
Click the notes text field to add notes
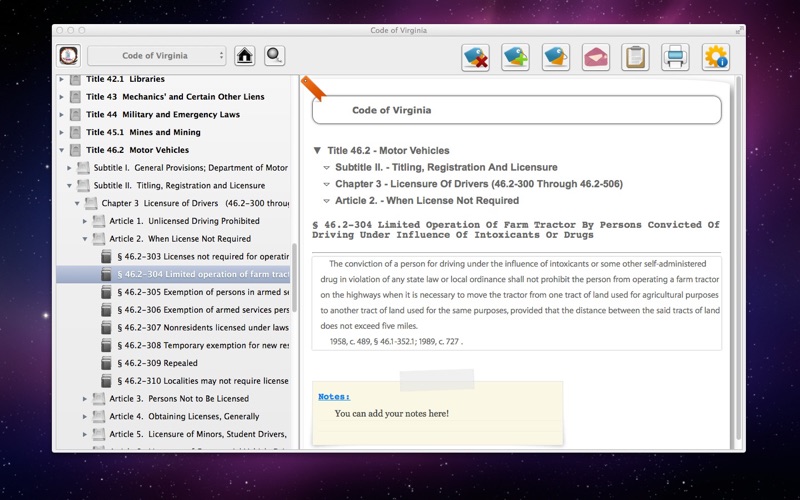pos(392,414)
